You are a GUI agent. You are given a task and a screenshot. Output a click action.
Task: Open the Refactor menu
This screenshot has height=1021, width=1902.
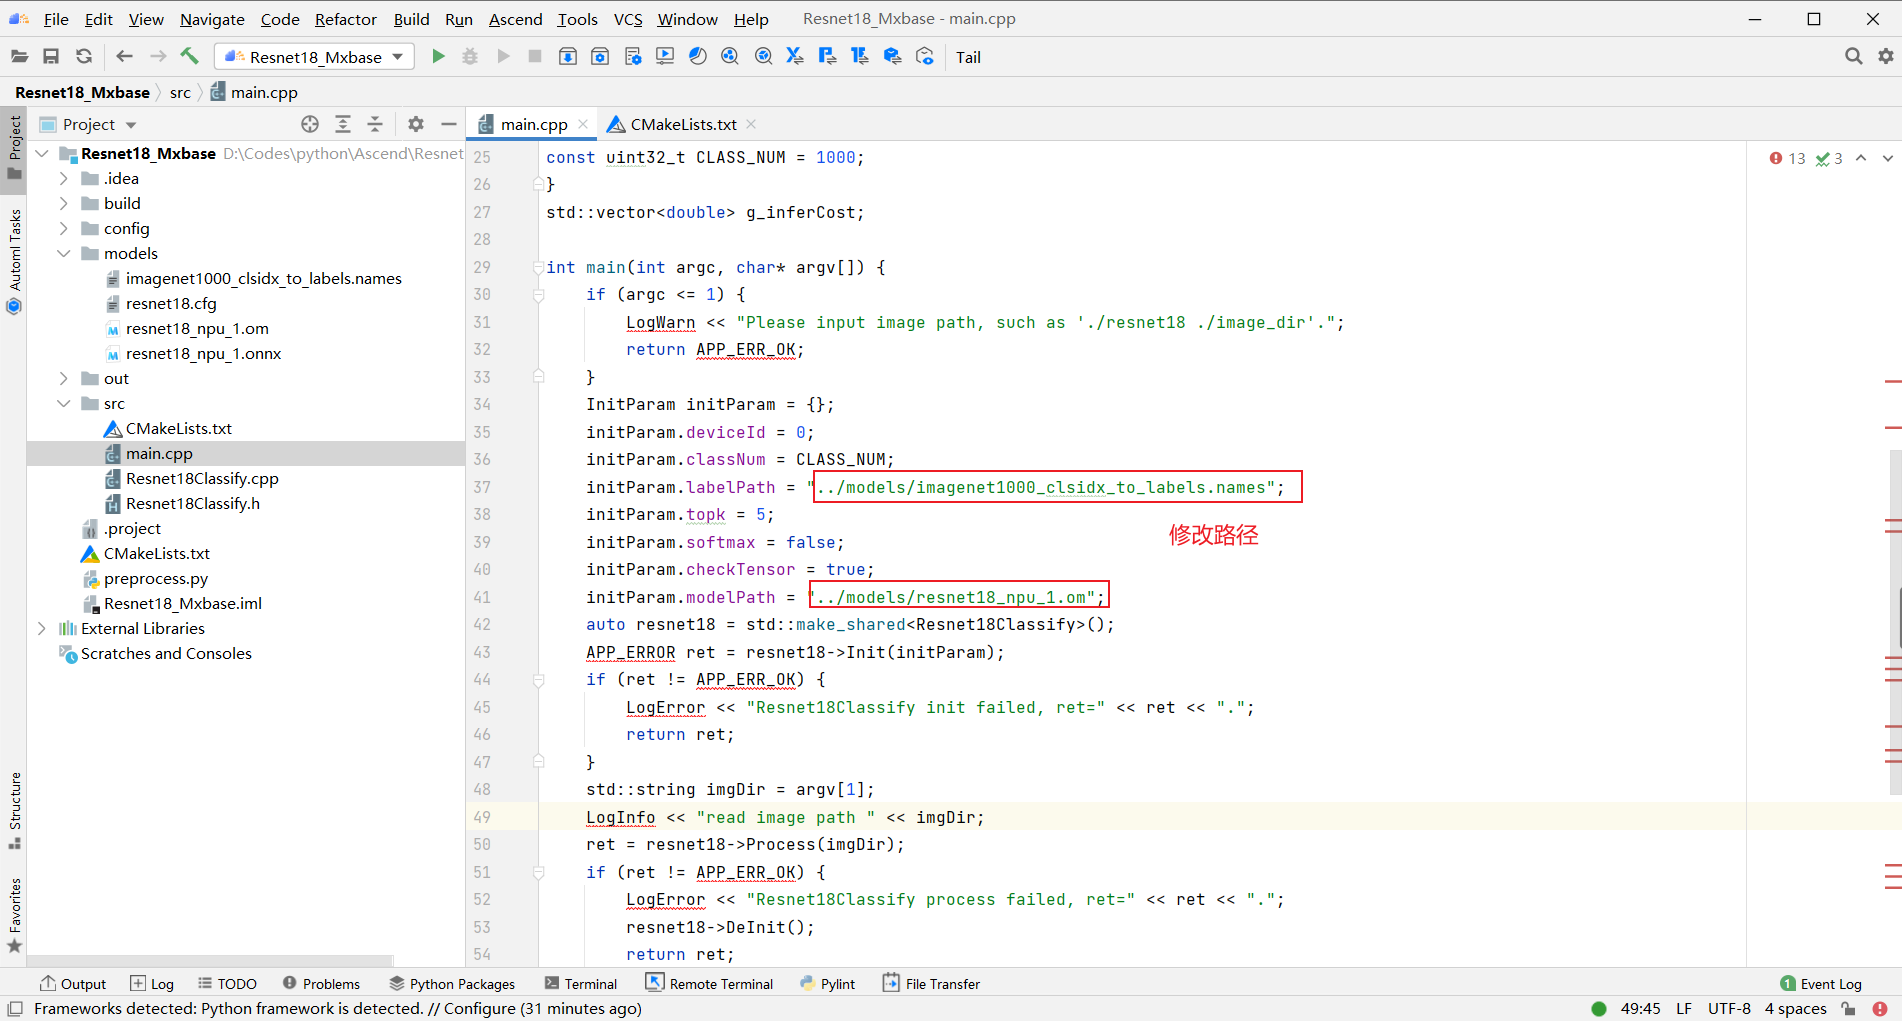pos(345,19)
